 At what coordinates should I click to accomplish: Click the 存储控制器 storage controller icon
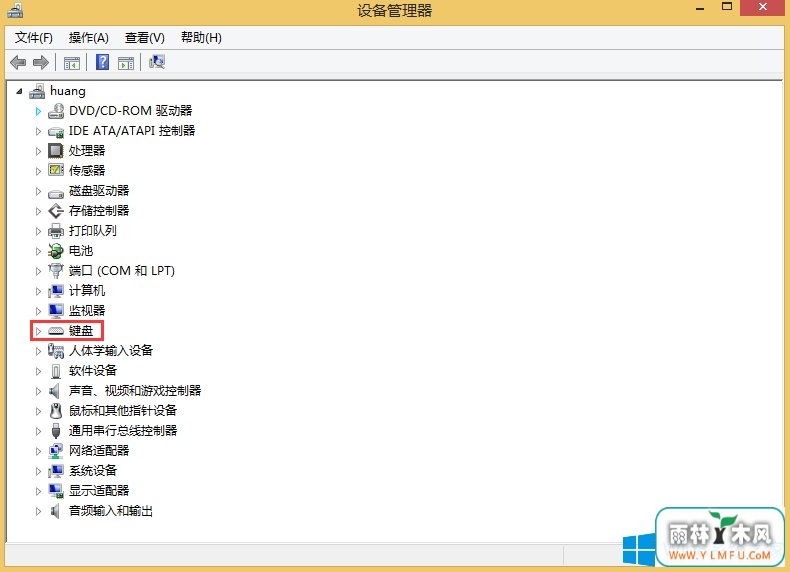pyautogui.click(x=56, y=211)
